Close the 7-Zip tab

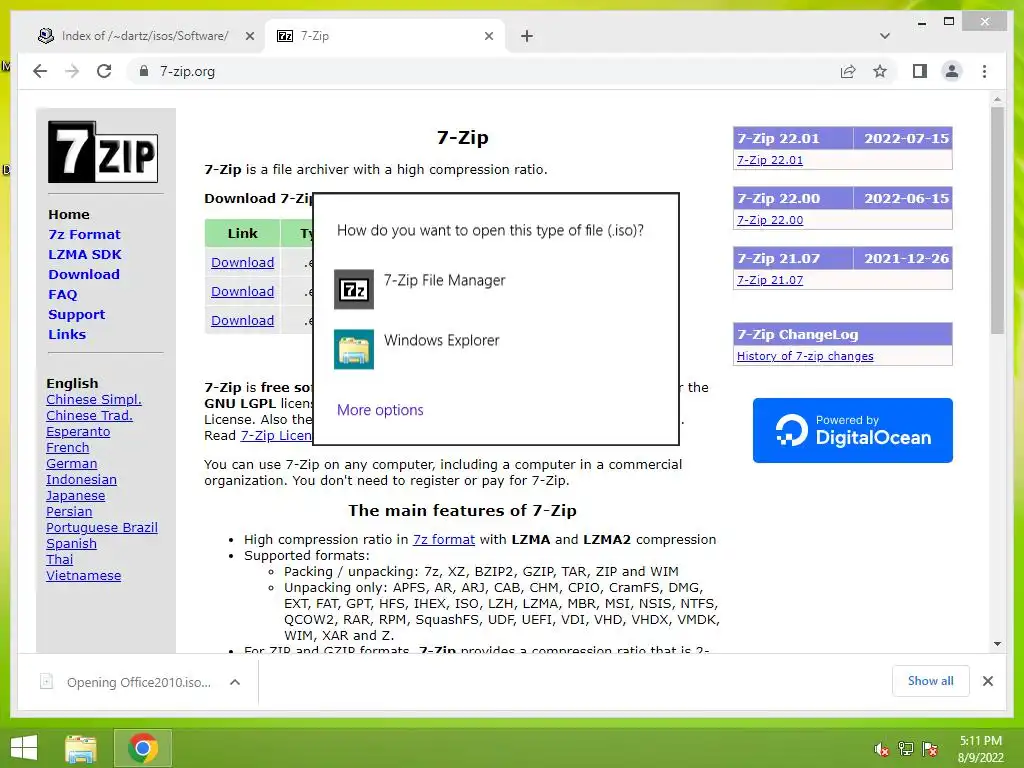click(x=488, y=36)
